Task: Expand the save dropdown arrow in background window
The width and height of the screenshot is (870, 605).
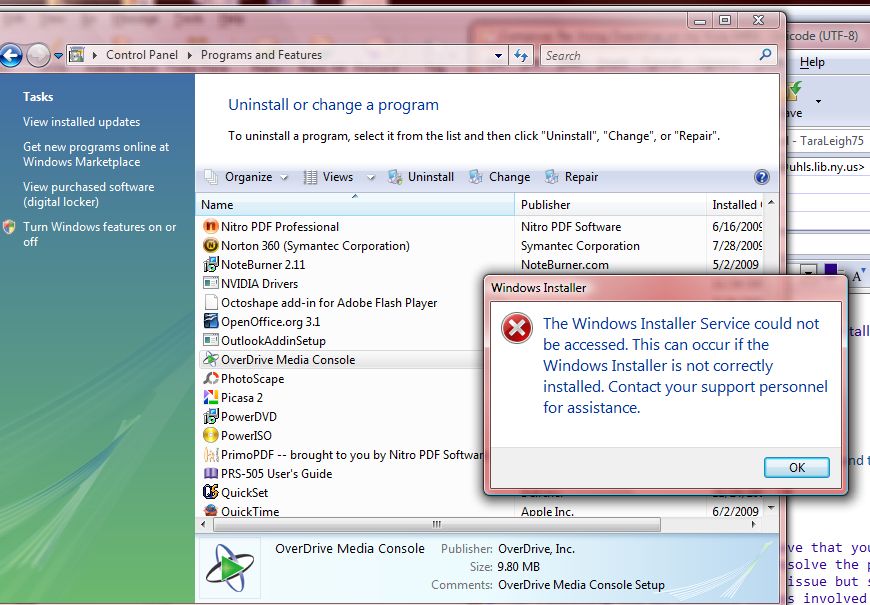Action: (x=818, y=101)
